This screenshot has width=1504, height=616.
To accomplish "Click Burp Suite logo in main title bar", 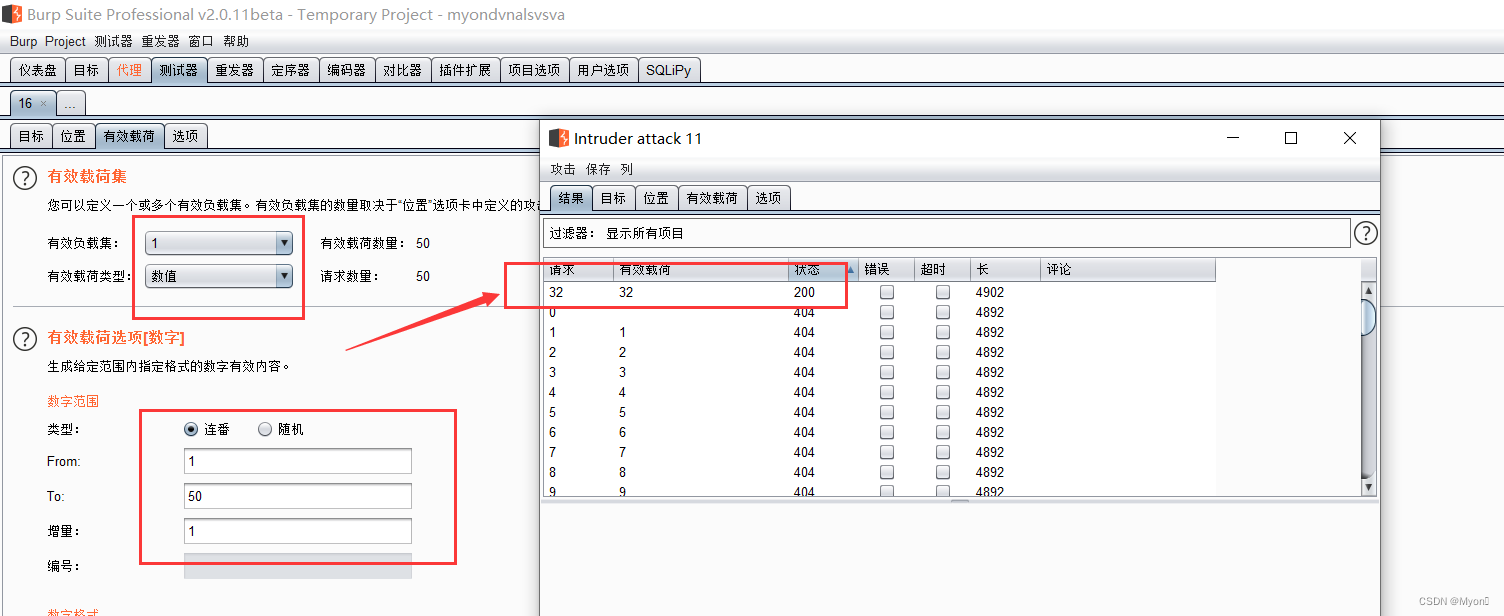I will click(x=11, y=14).
